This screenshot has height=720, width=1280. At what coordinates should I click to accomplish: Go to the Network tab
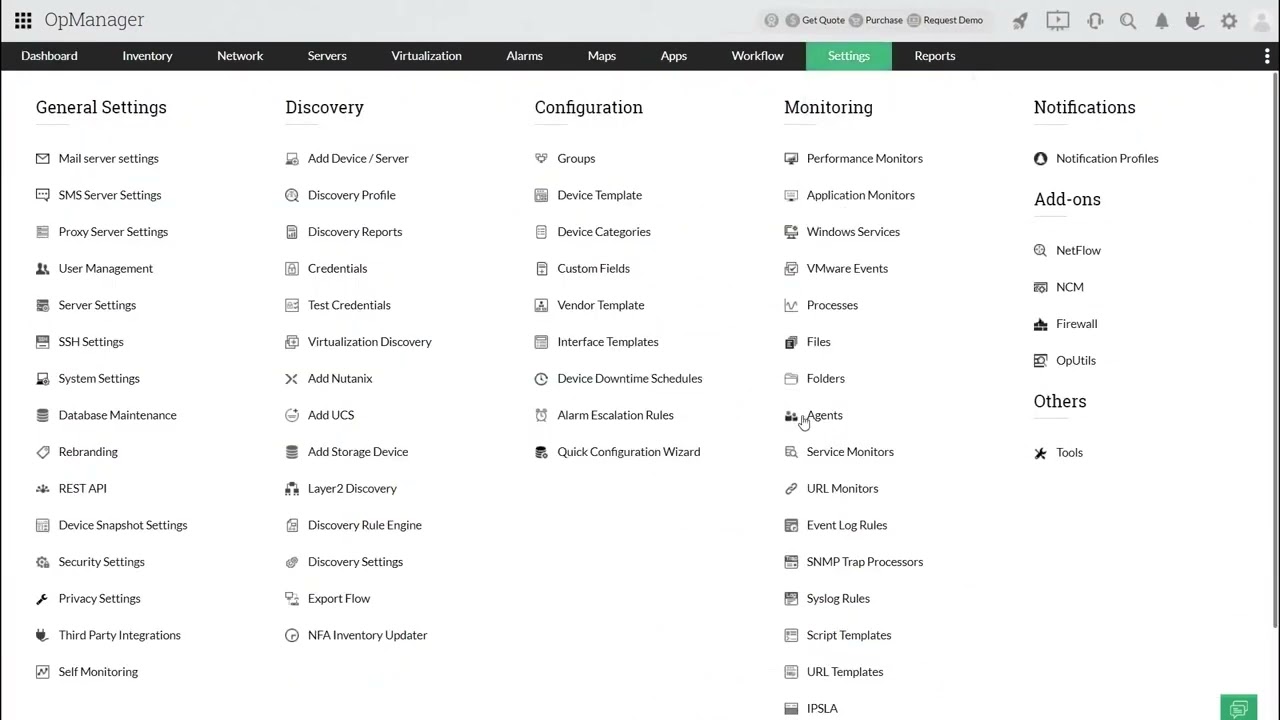coord(240,56)
